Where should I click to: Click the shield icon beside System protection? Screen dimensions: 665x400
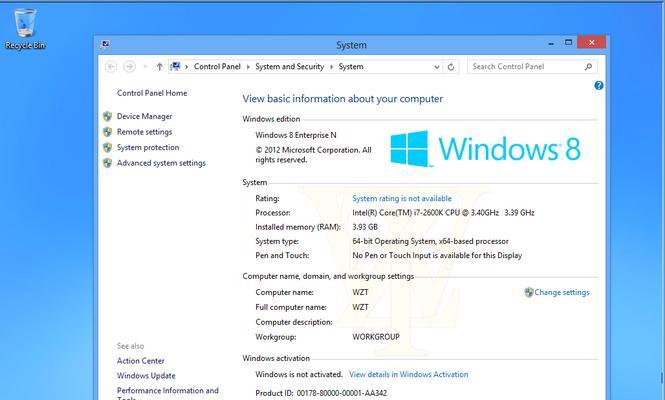[x=107, y=147]
